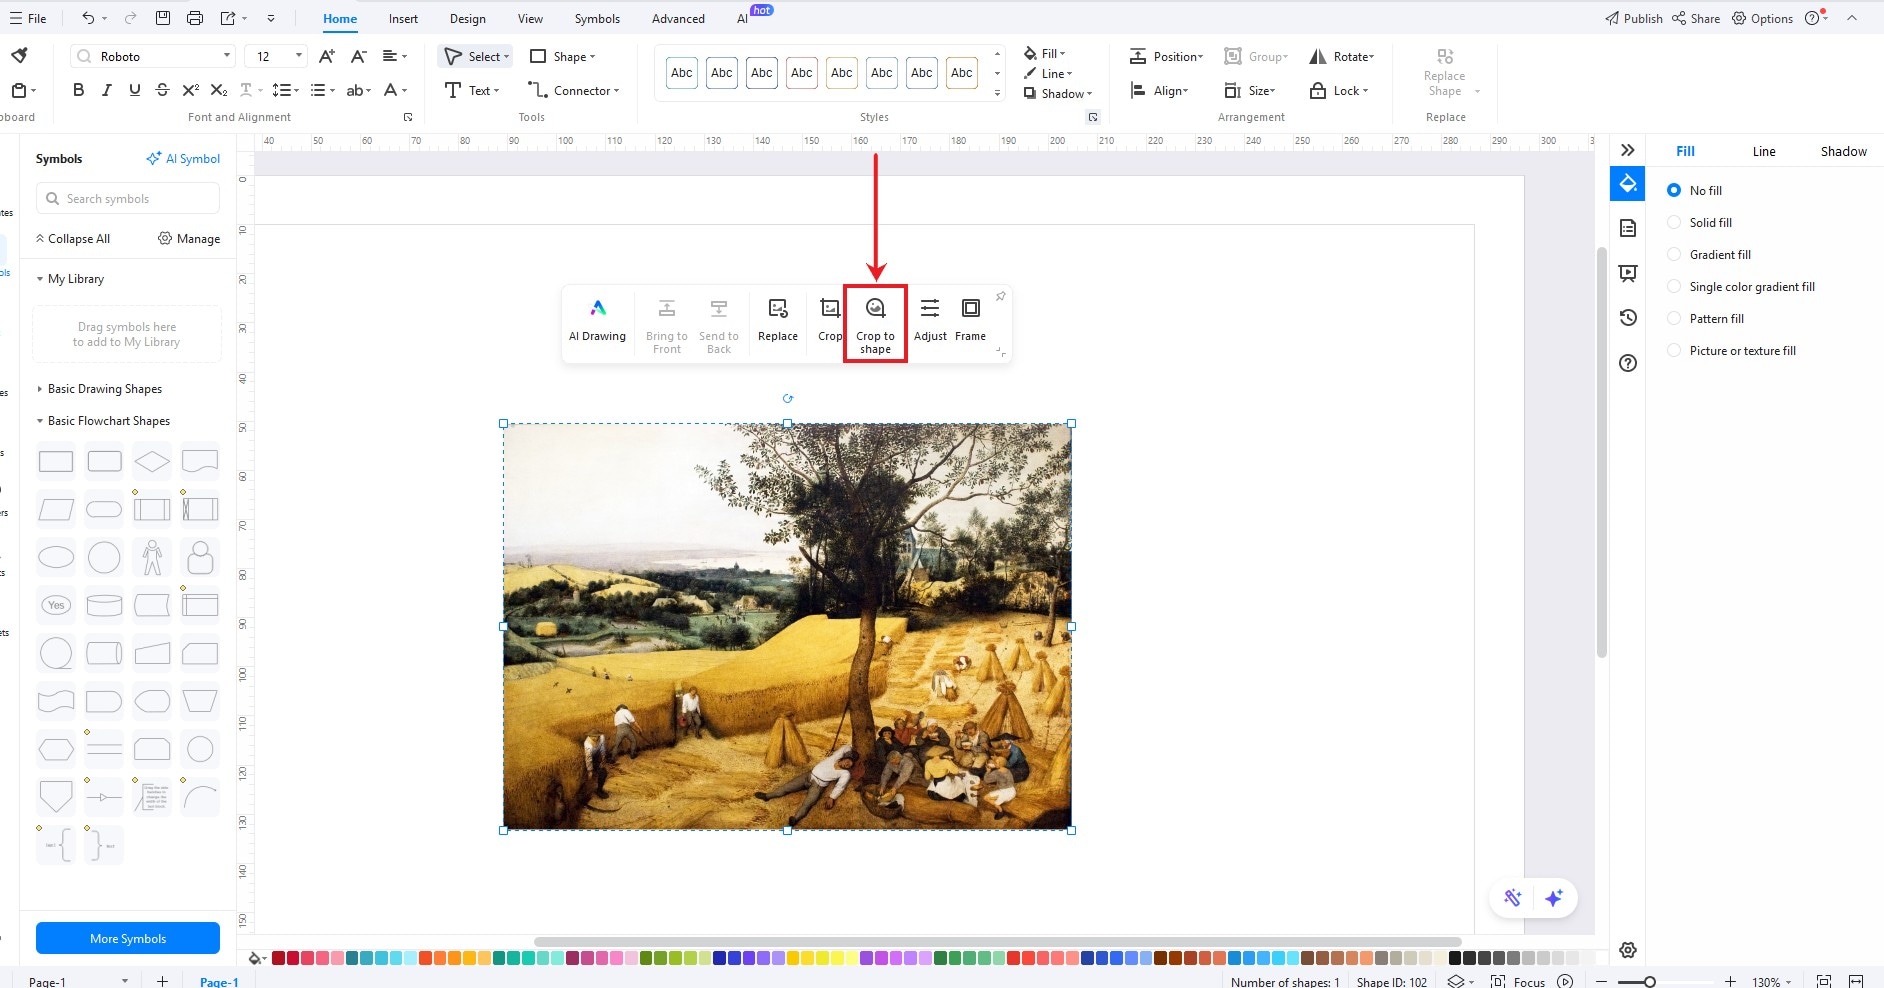Open the settings gear in right sidebar
The image size is (1884, 988).
click(1628, 950)
